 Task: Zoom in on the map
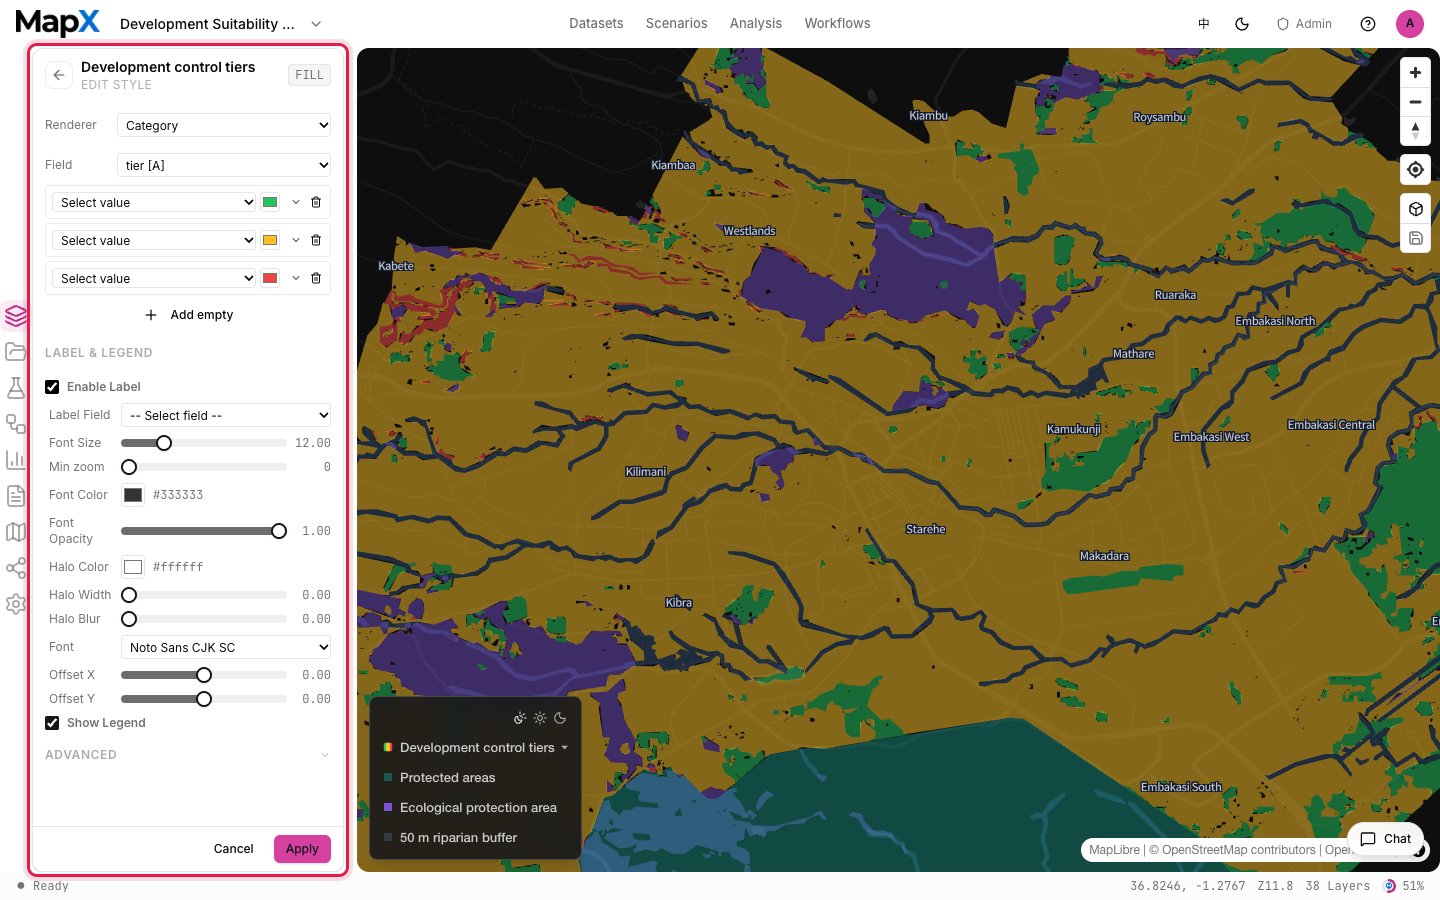[x=1415, y=73]
